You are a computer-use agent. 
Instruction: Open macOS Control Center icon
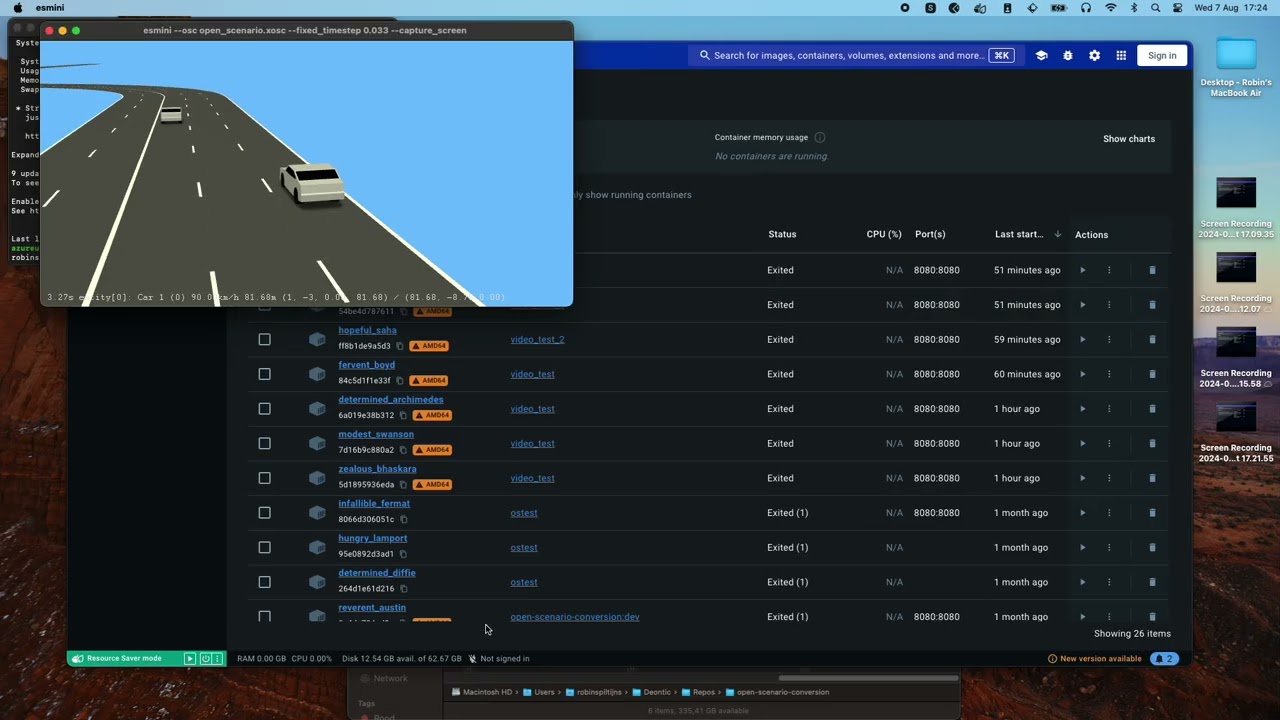tap(1178, 7)
